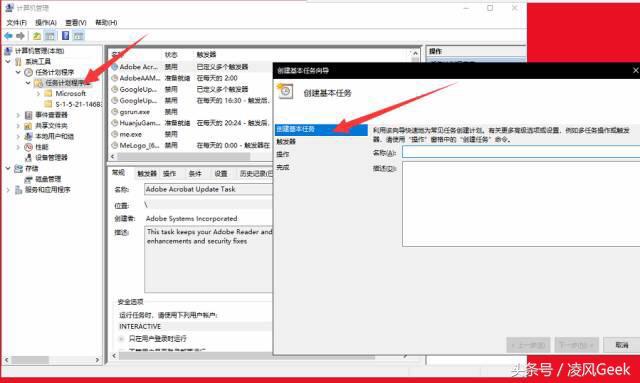Switch to the 条件 tab

coord(195,174)
